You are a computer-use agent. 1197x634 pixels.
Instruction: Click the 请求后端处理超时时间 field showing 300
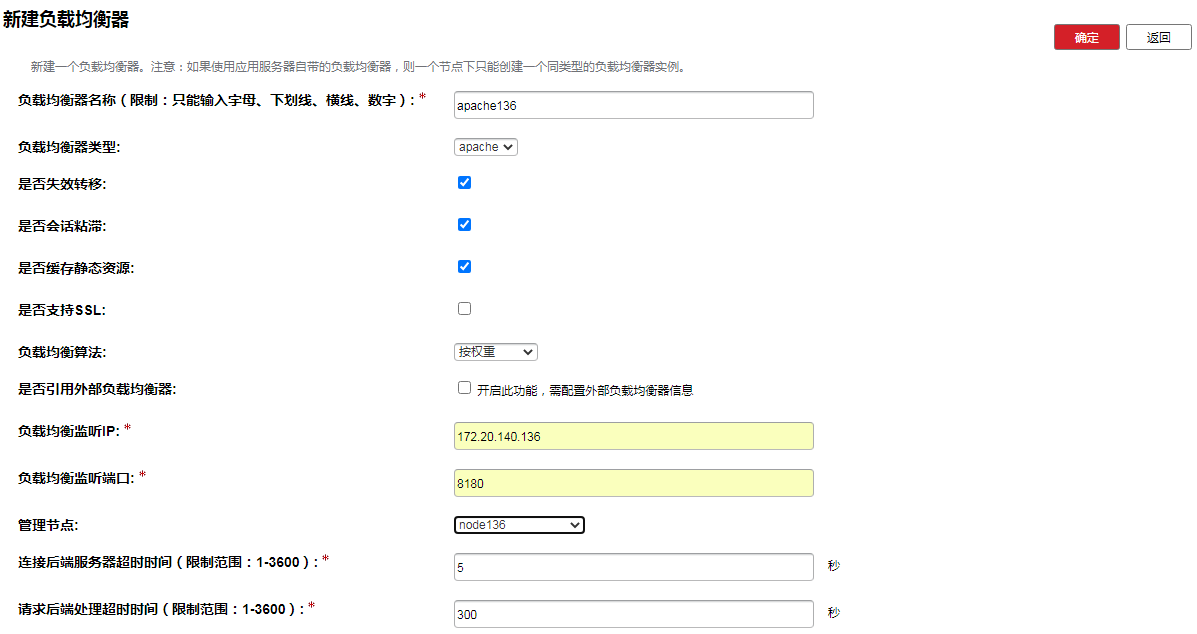click(633, 614)
